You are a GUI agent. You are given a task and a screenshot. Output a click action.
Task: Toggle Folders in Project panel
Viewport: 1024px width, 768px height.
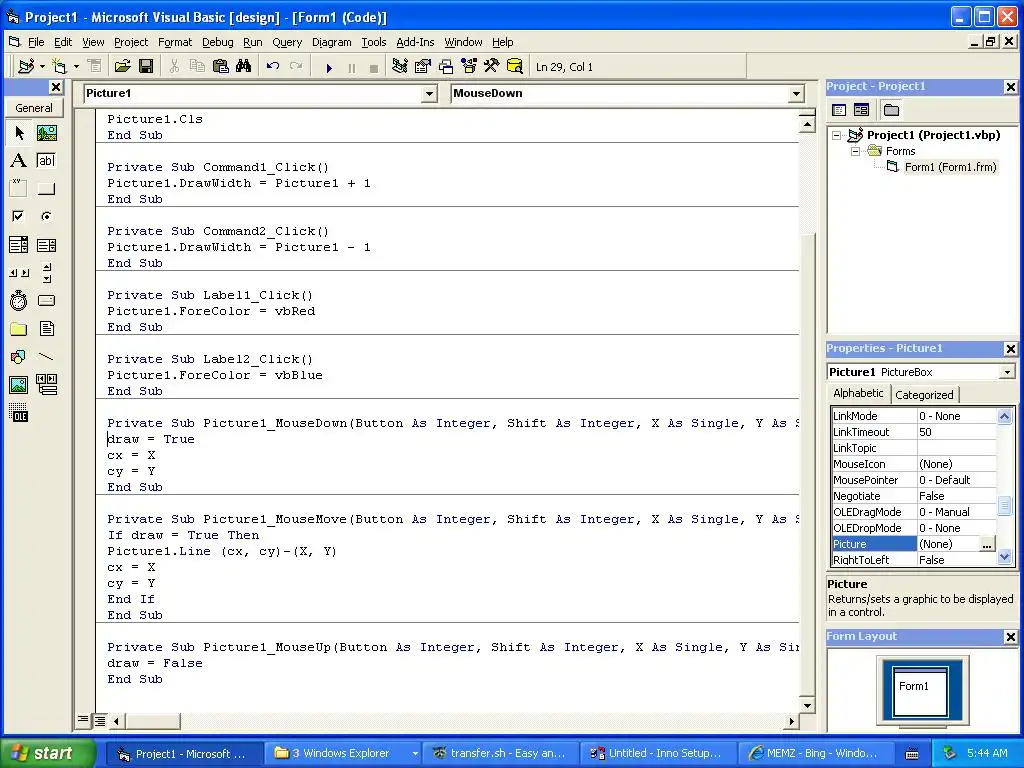click(891, 110)
